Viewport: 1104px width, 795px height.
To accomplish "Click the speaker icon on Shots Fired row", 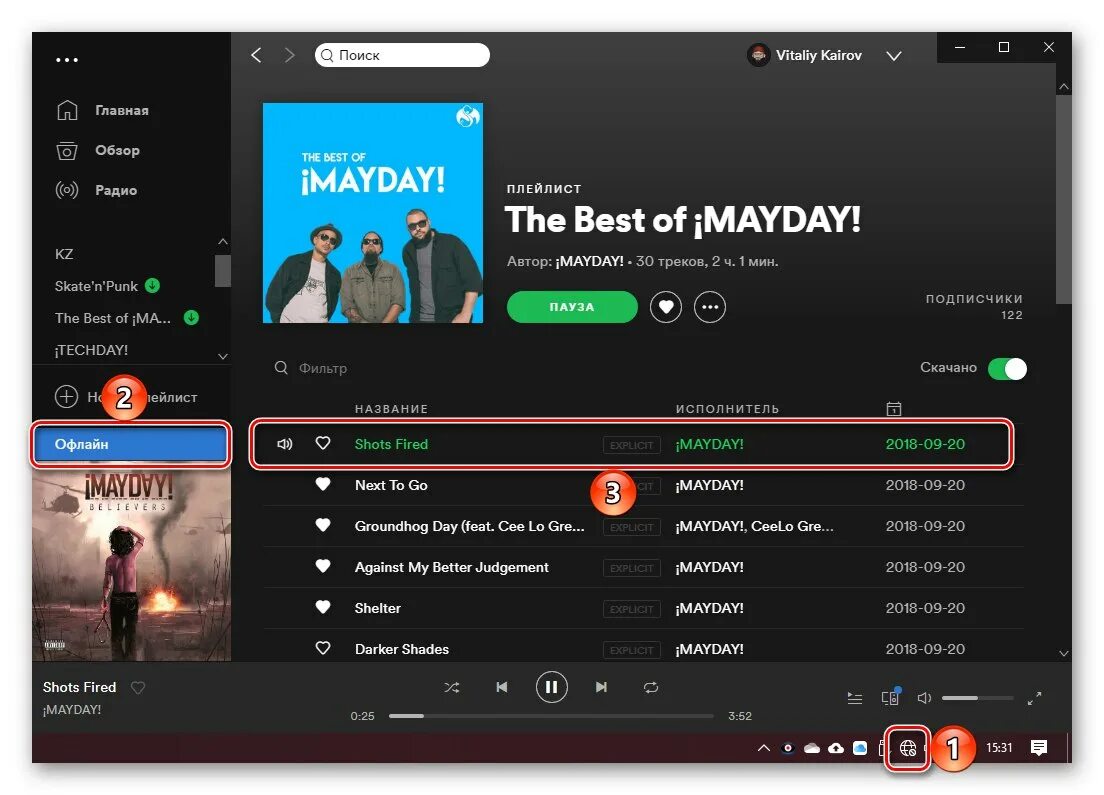I will coord(284,444).
